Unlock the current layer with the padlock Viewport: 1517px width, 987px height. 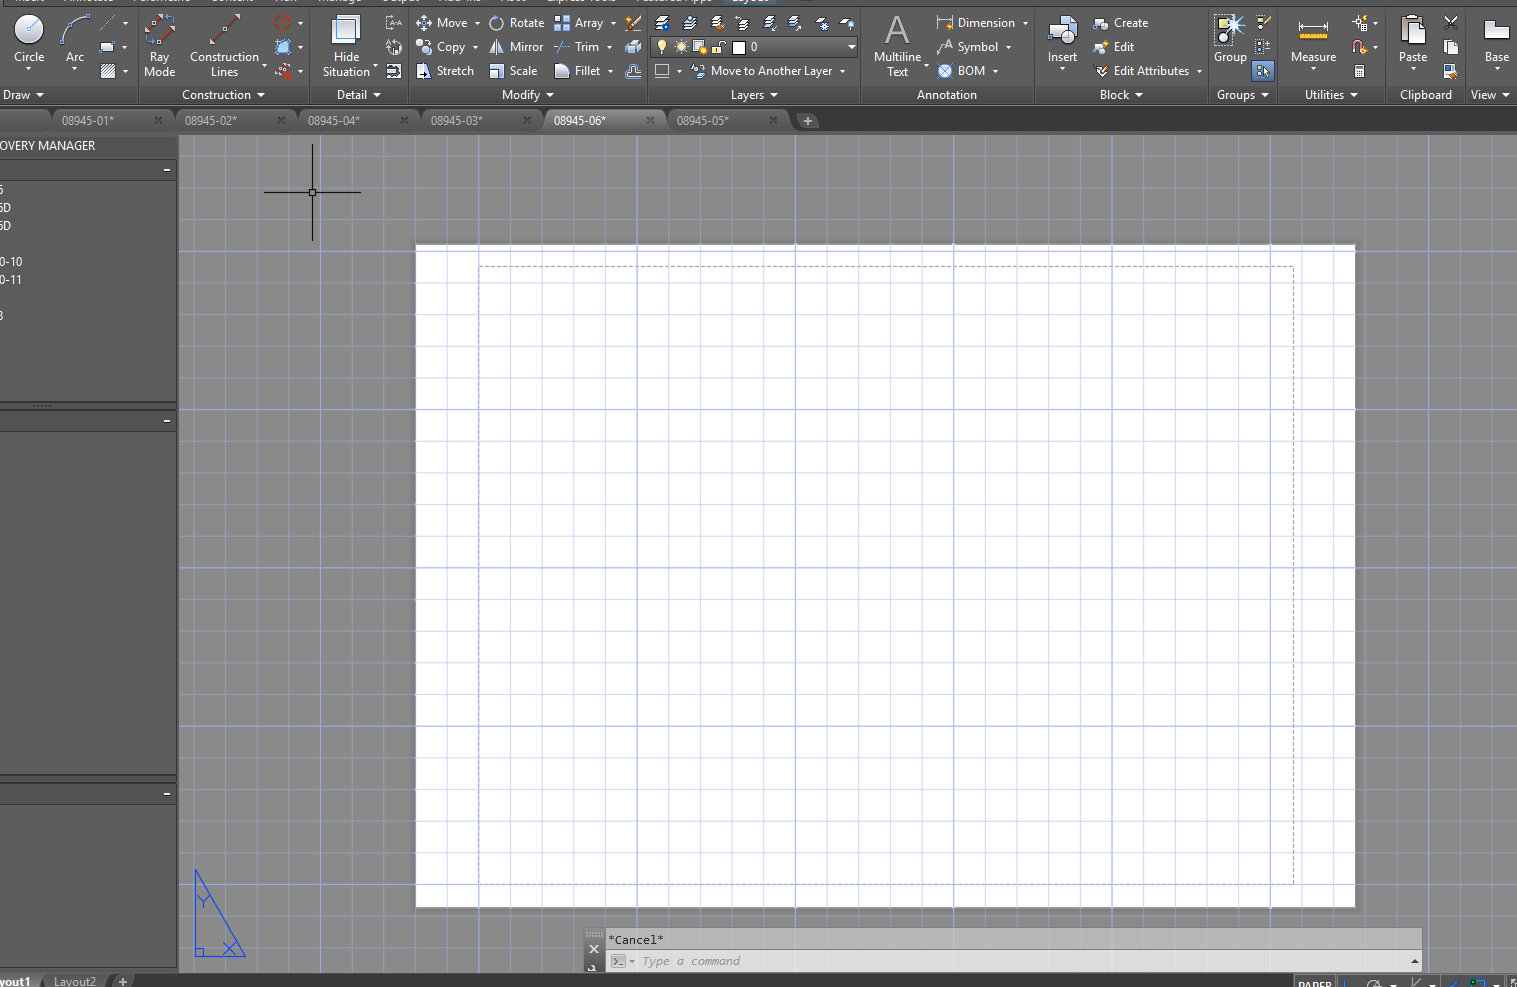[x=717, y=46]
